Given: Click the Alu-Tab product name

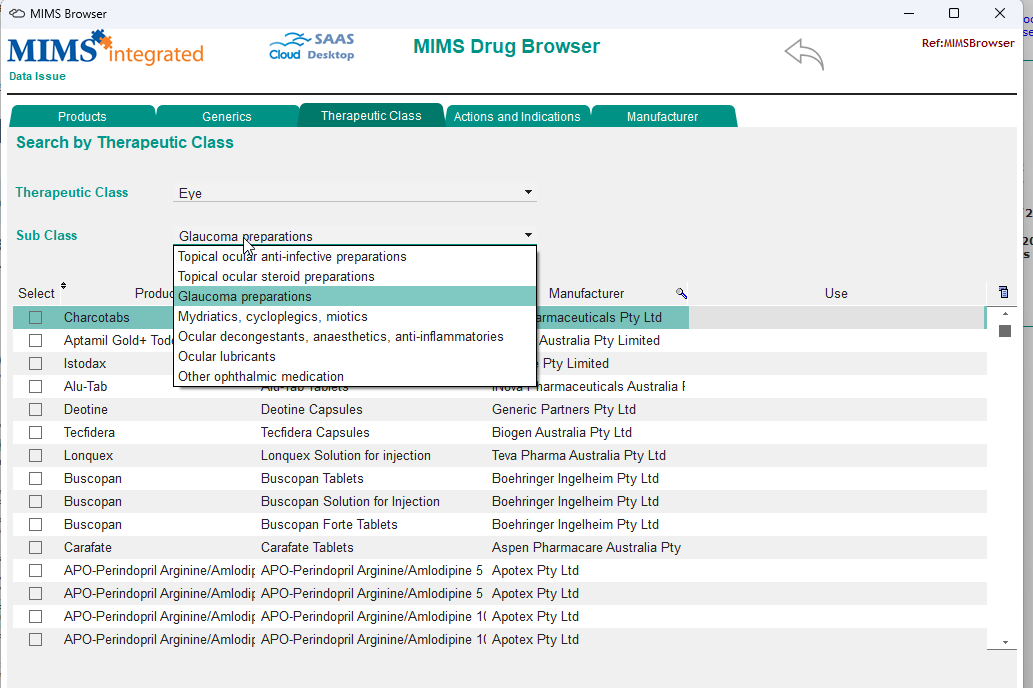Looking at the screenshot, I should click(86, 387).
